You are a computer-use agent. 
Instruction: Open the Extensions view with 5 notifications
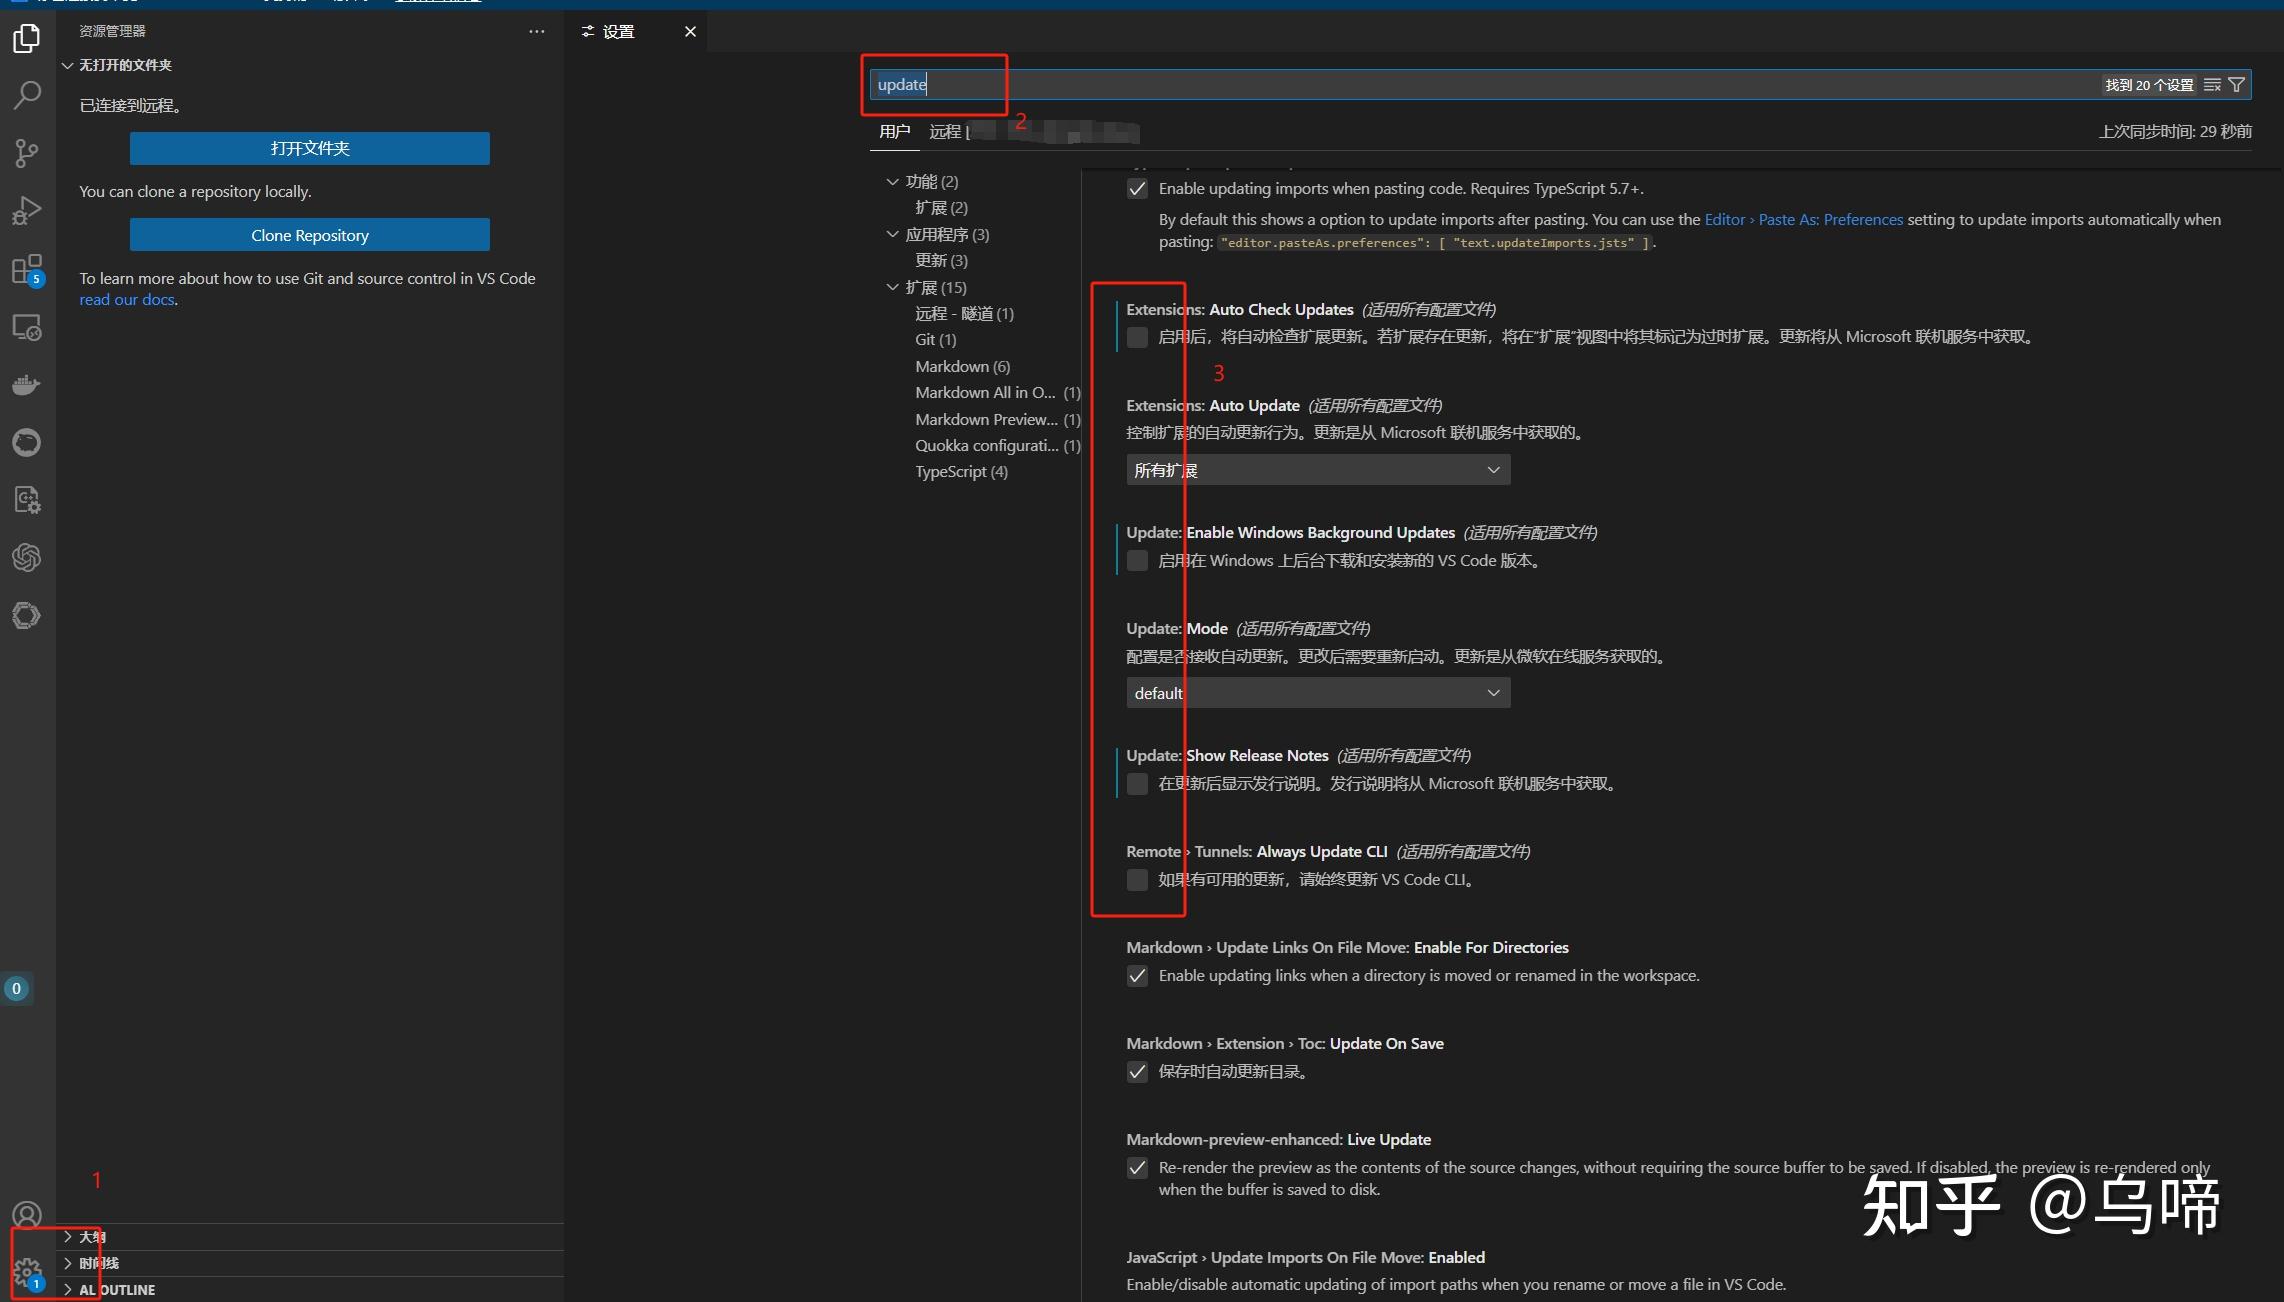27,268
